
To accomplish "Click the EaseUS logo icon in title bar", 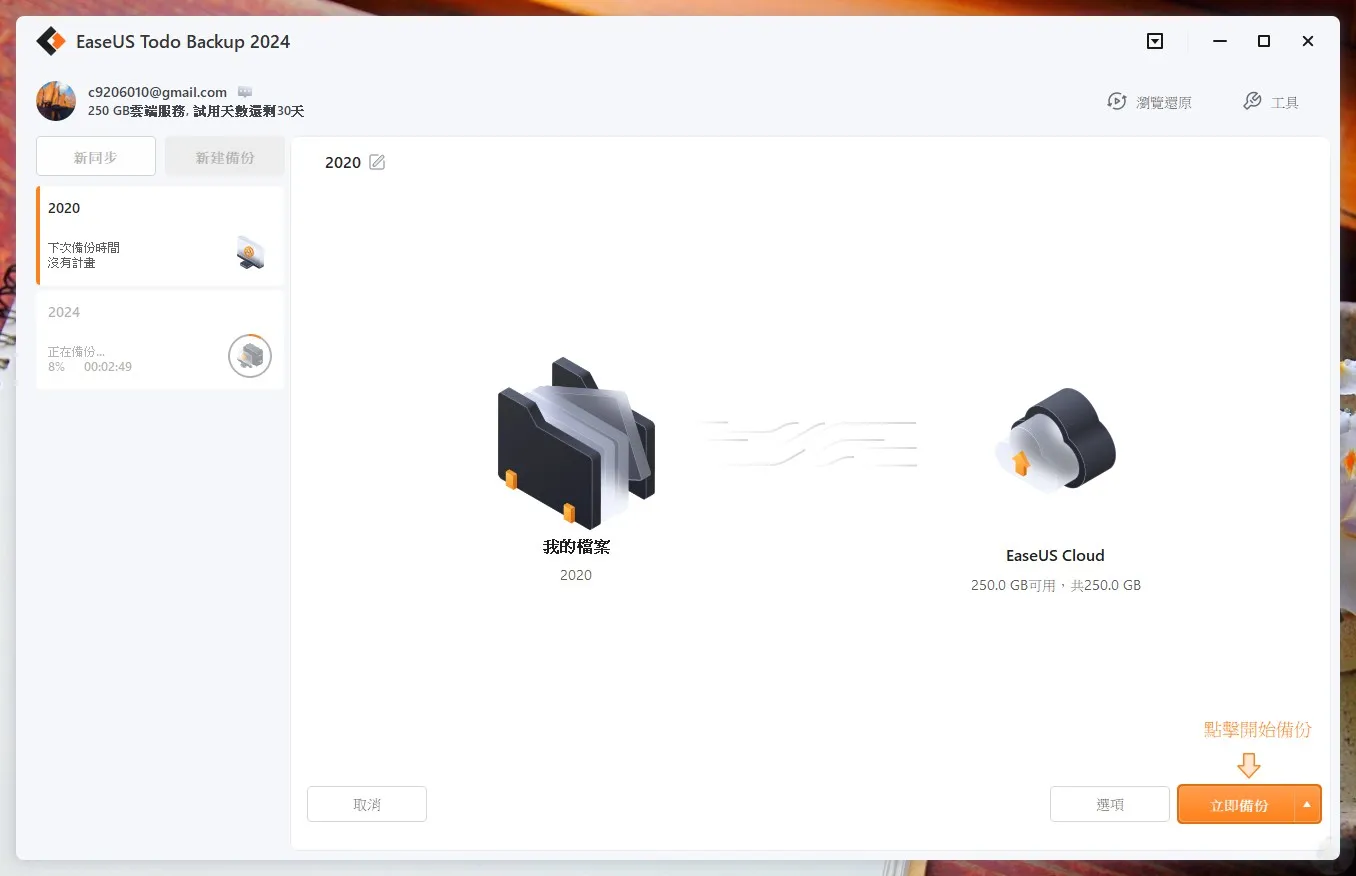I will 51,41.
